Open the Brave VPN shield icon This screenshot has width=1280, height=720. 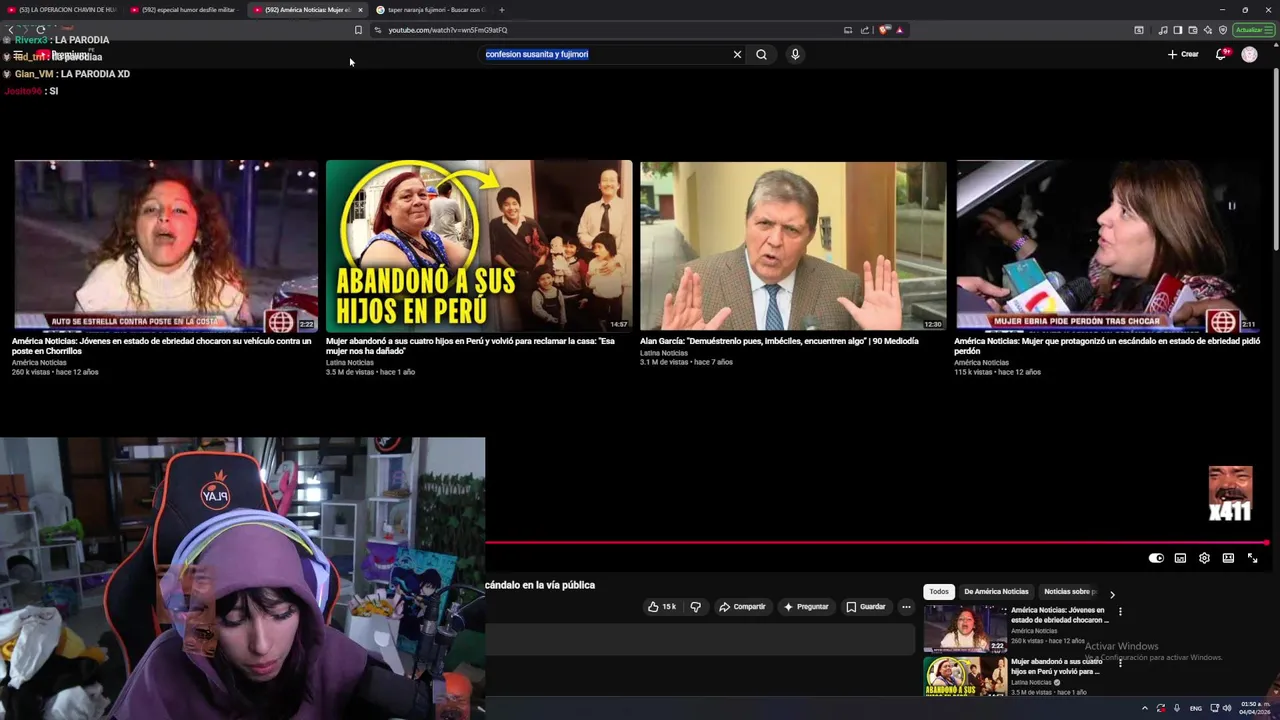[x=1223, y=30]
